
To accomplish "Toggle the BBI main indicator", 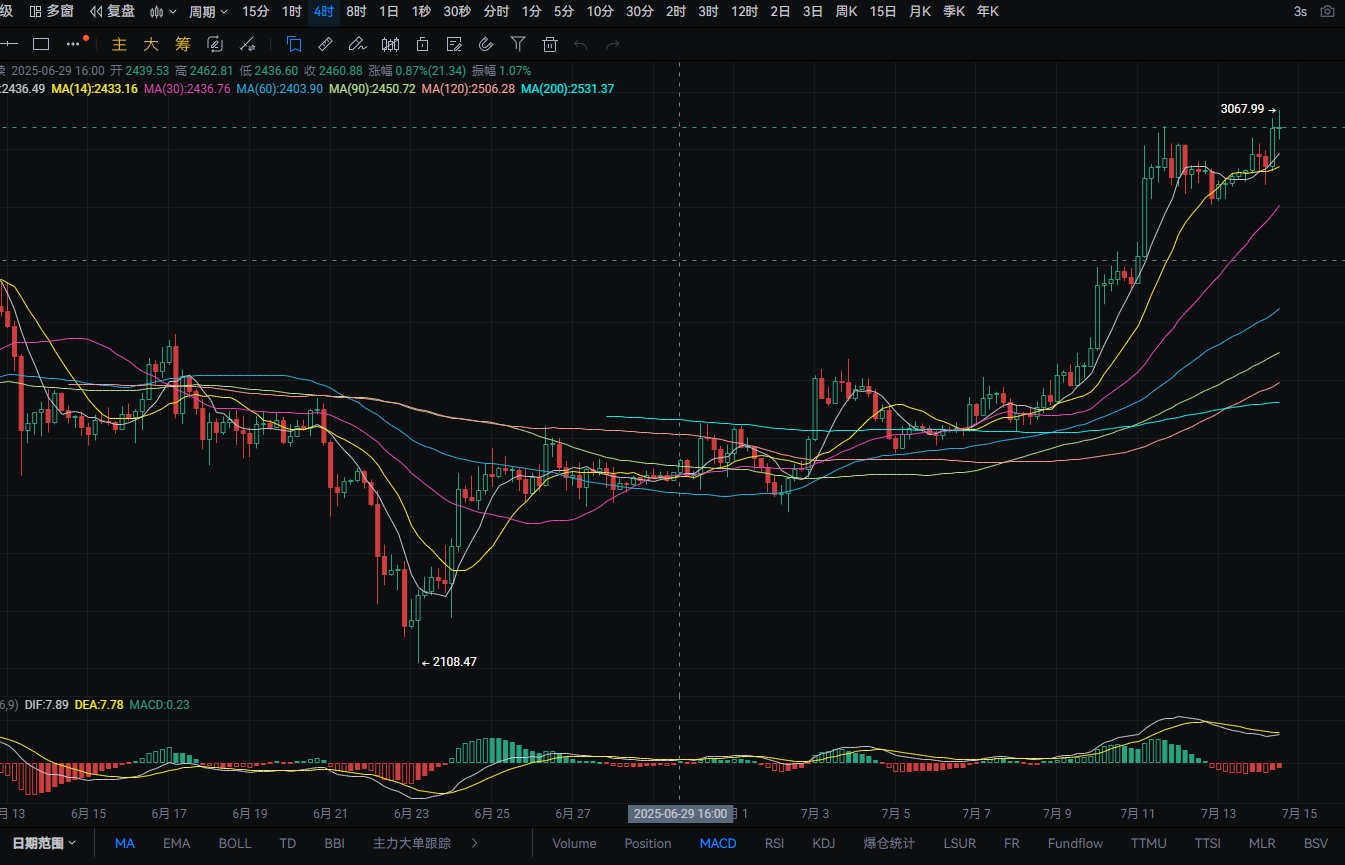I will [335, 843].
